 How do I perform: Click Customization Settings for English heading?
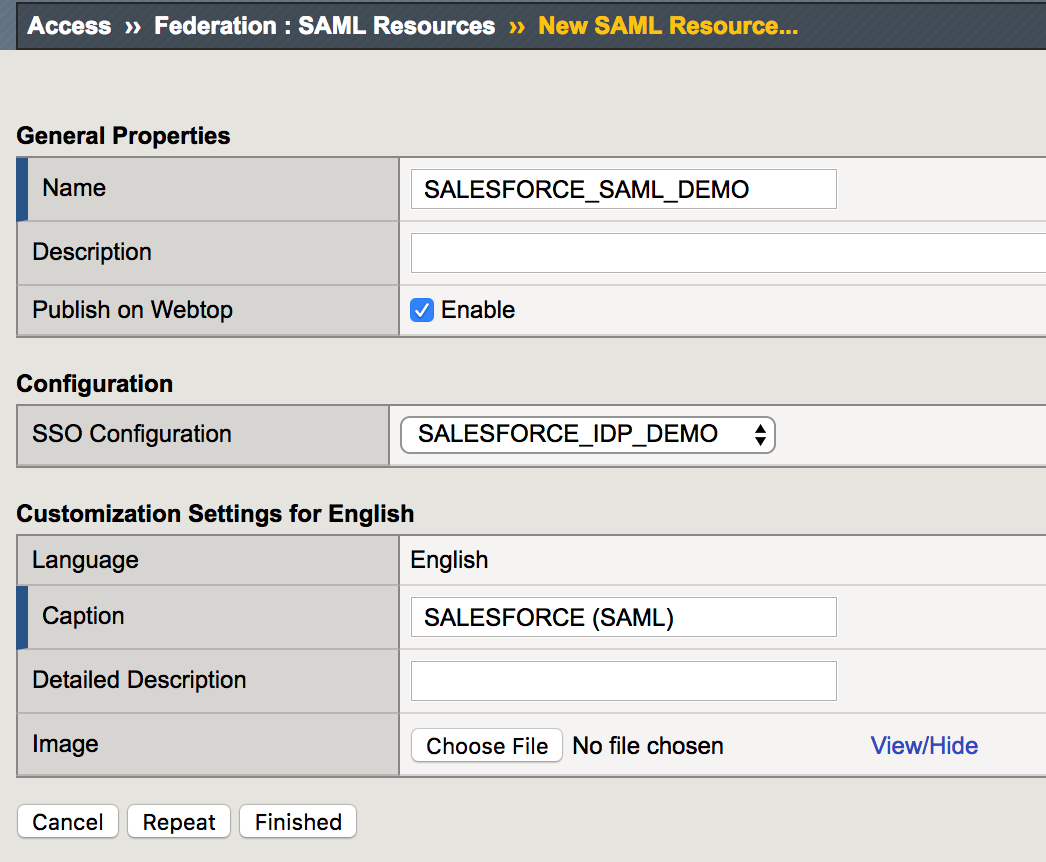215,514
